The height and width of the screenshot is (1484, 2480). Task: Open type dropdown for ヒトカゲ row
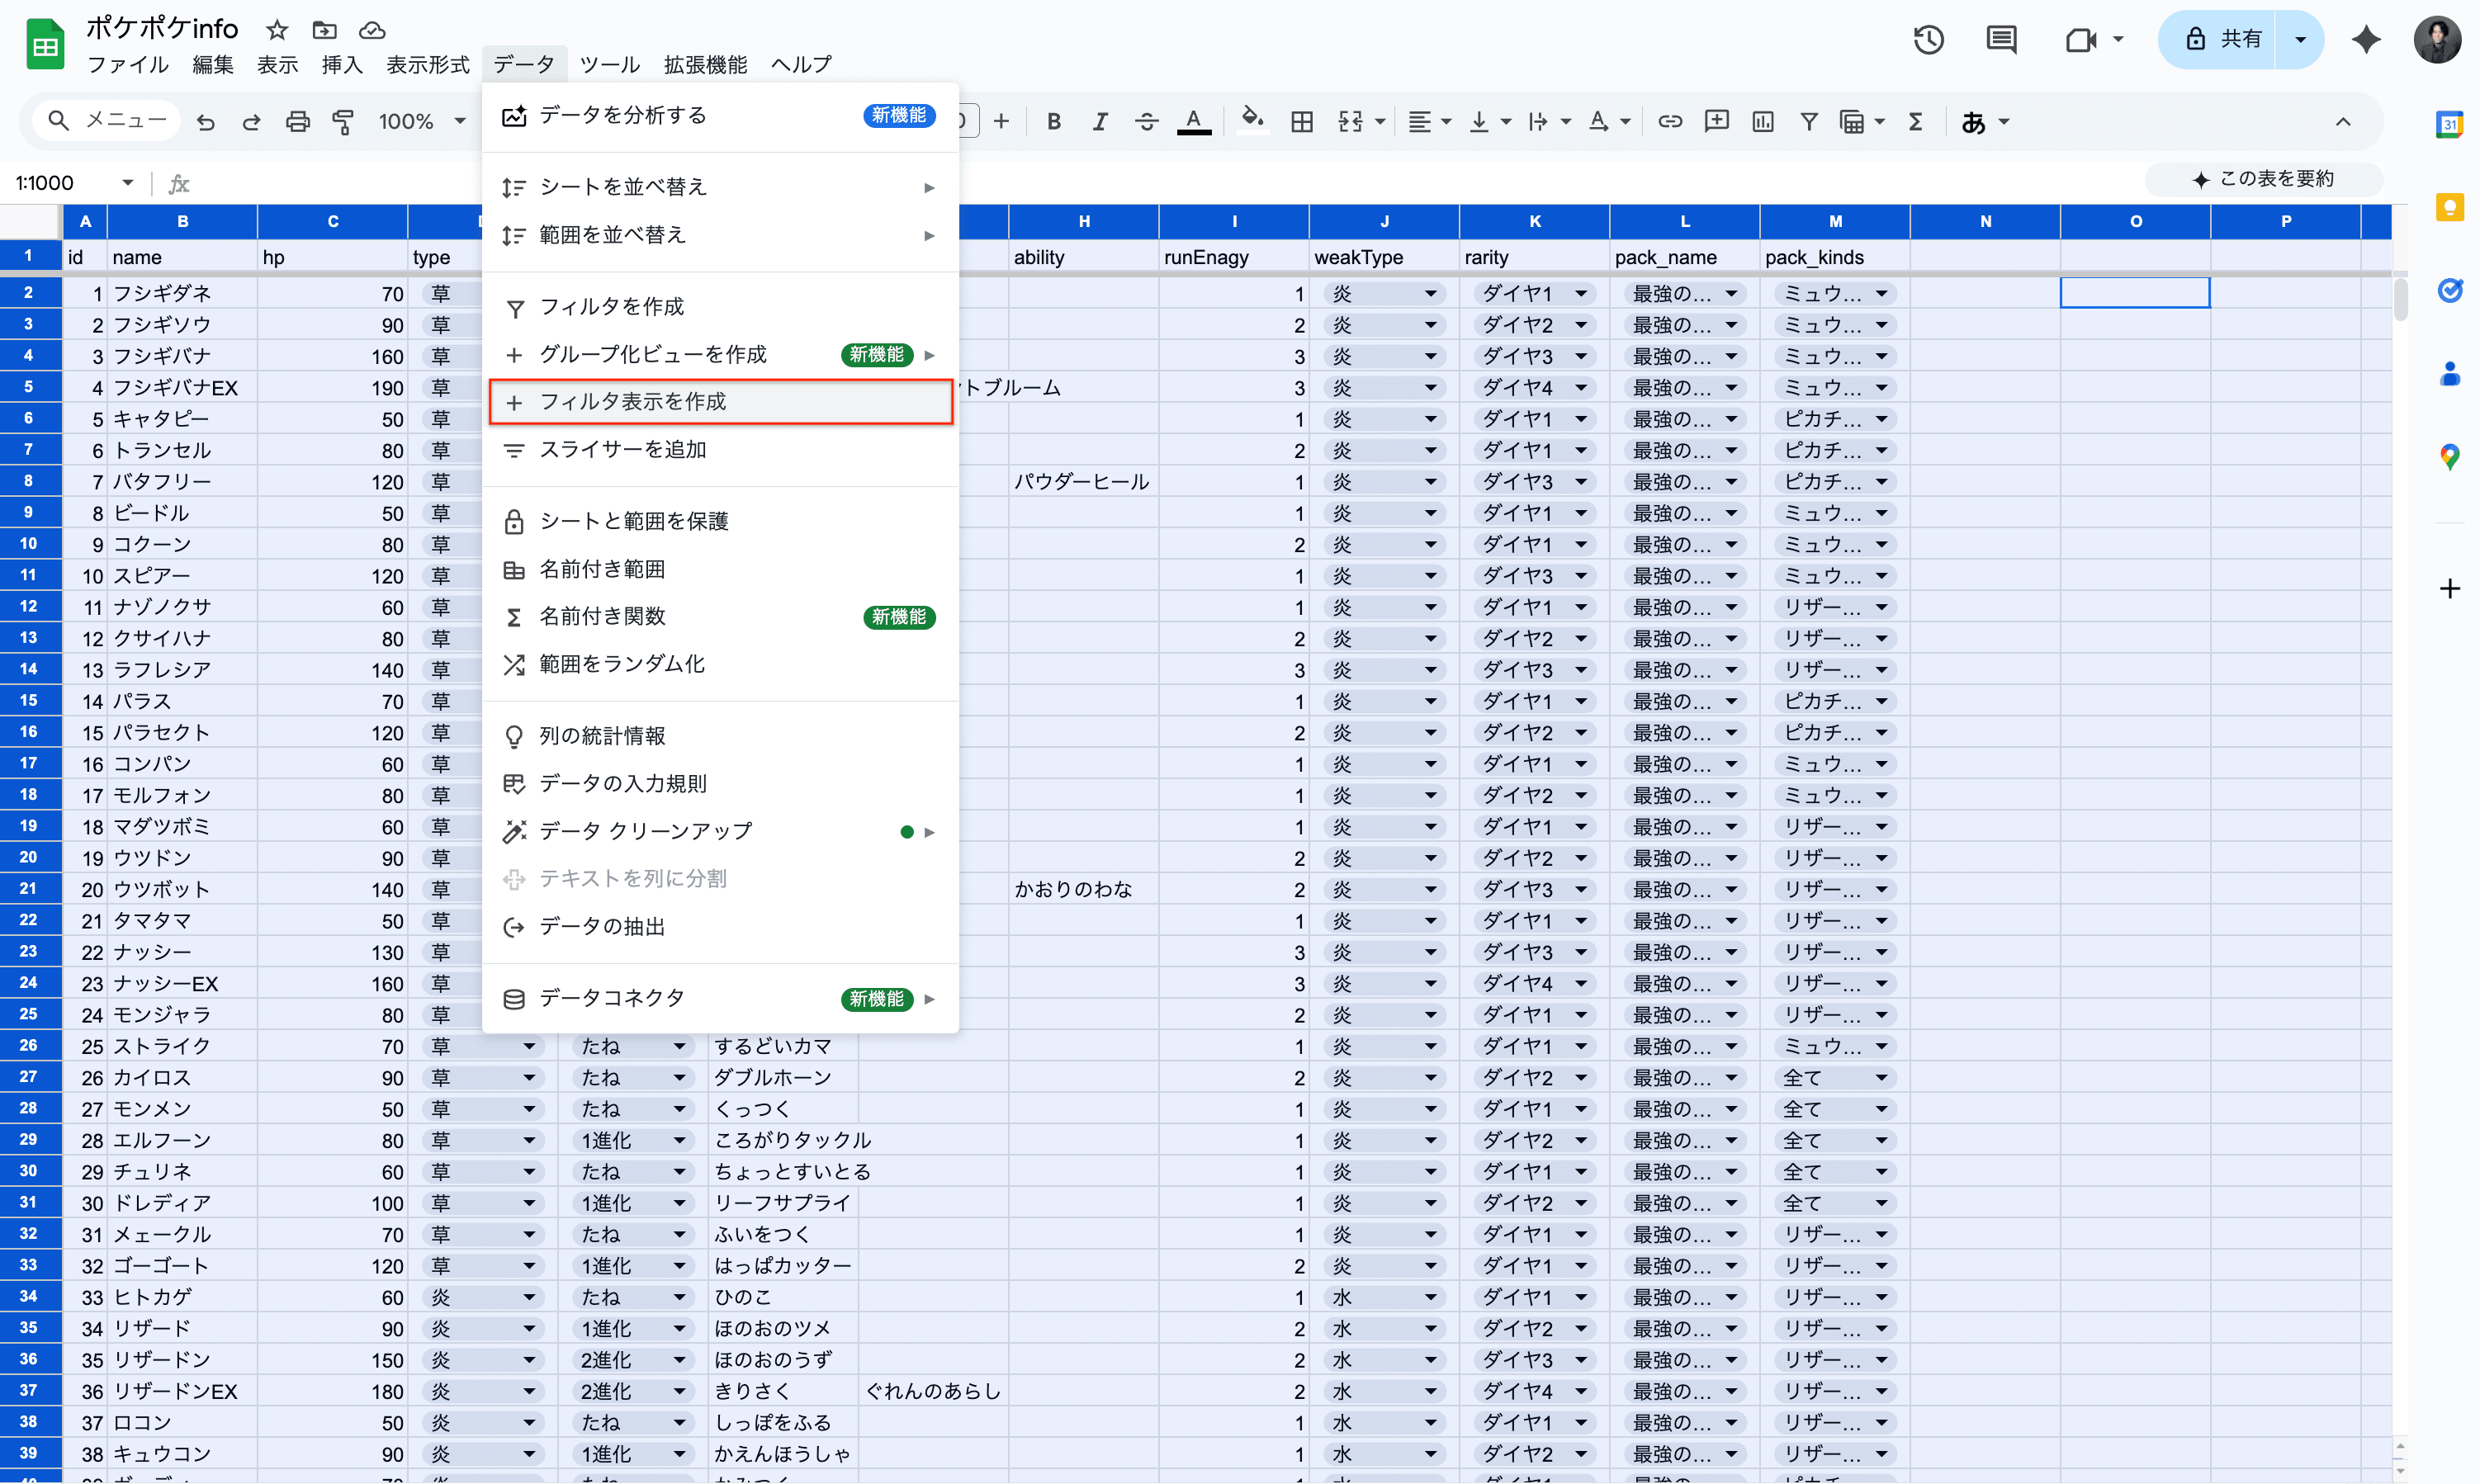pos(529,1297)
